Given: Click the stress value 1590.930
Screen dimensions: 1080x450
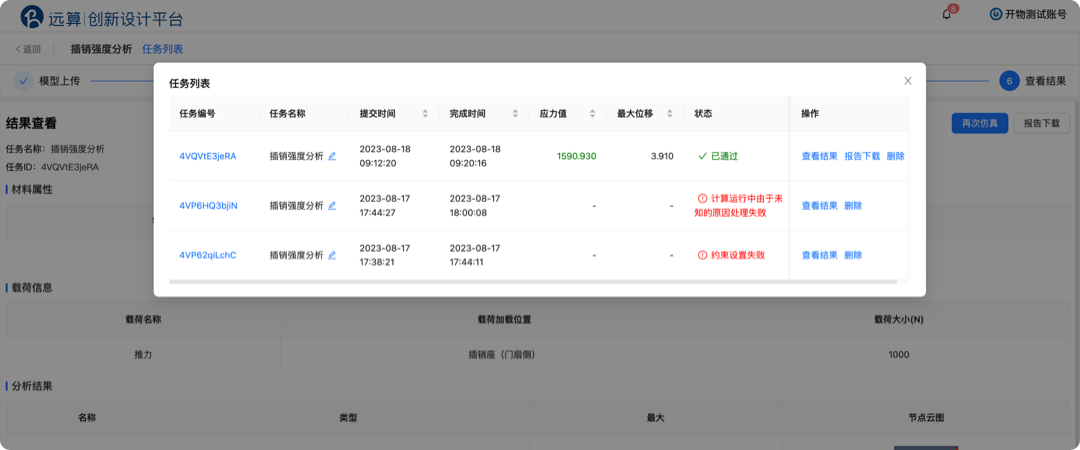Looking at the screenshot, I should click(x=577, y=156).
